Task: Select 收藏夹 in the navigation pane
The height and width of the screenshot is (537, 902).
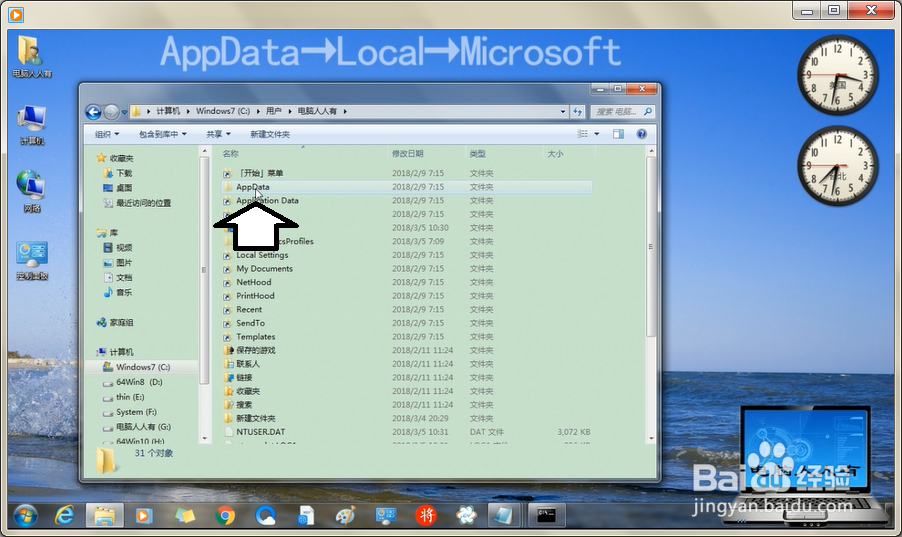Action: pos(121,158)
